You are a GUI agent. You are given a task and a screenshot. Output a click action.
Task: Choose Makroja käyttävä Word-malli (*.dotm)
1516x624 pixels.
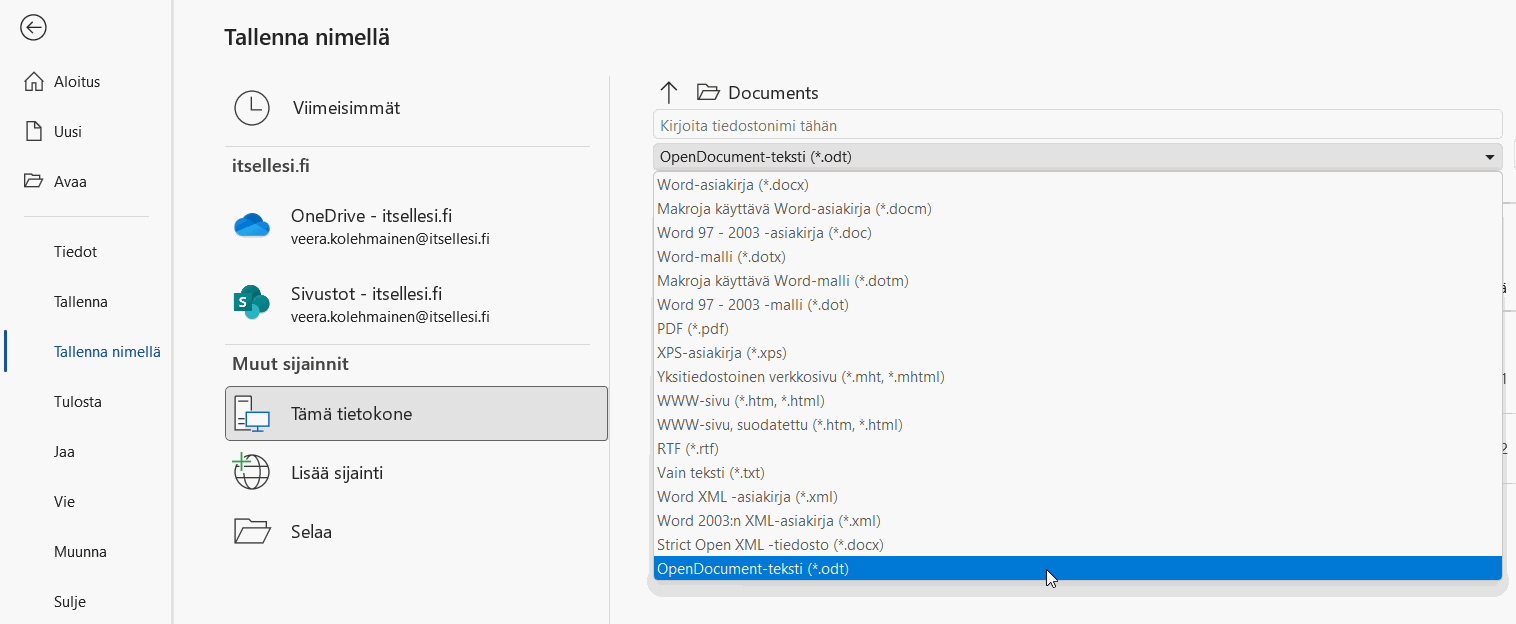point(1078,281)
